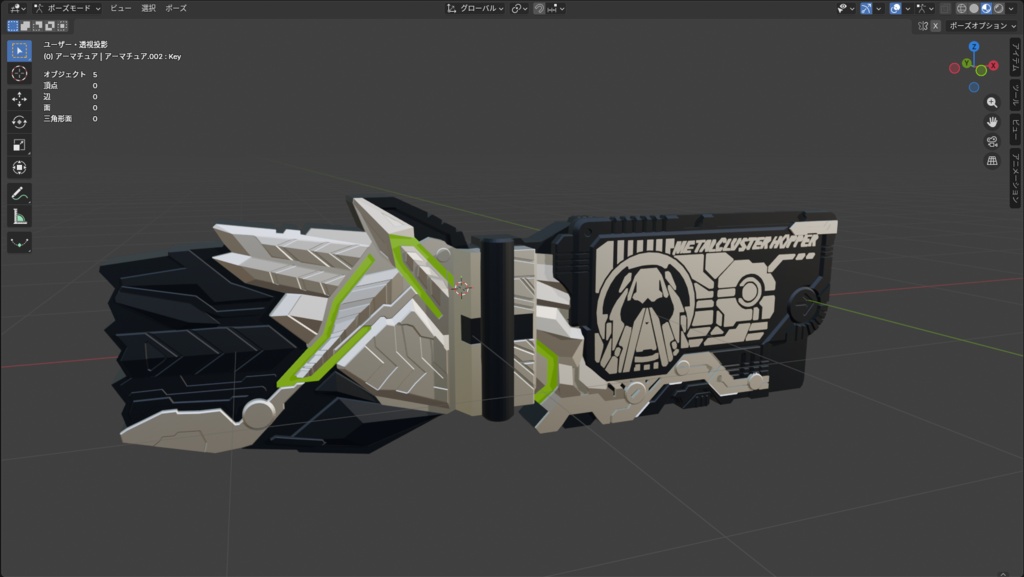1024x577 pixels.
Task: Open the アイテム sidebar tab
Action: [x=1016, y=57]
